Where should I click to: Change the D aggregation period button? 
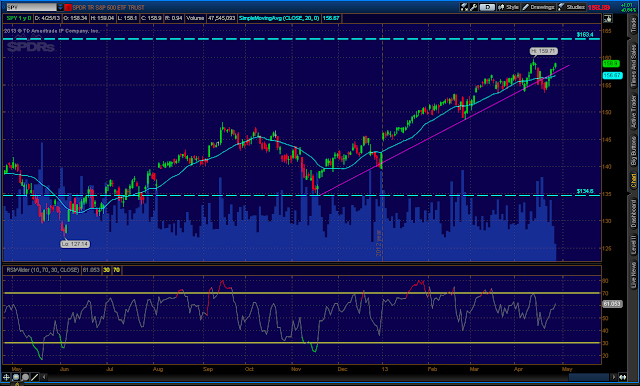point(487,7)
